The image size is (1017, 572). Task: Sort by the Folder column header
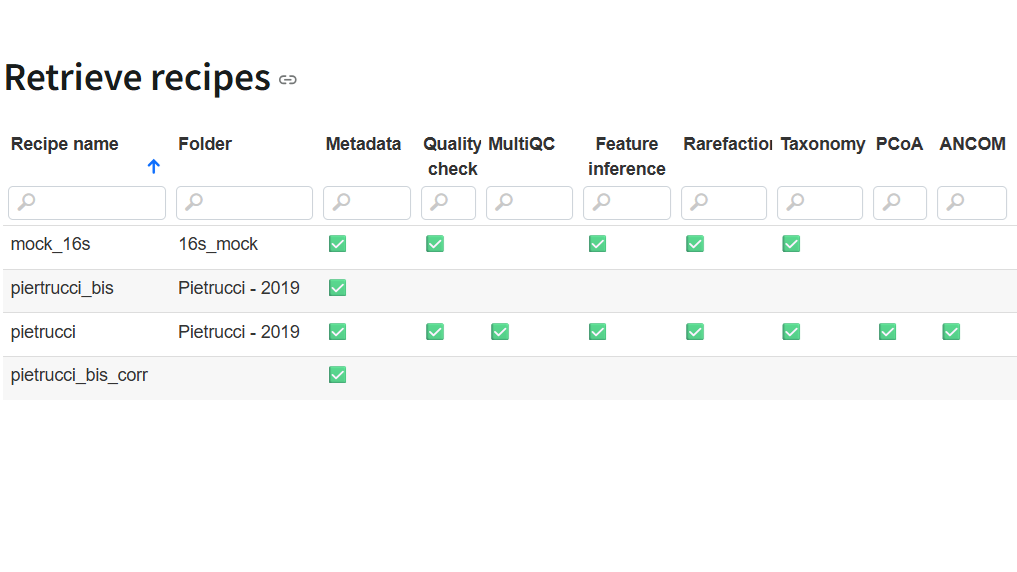pos(205,144)
